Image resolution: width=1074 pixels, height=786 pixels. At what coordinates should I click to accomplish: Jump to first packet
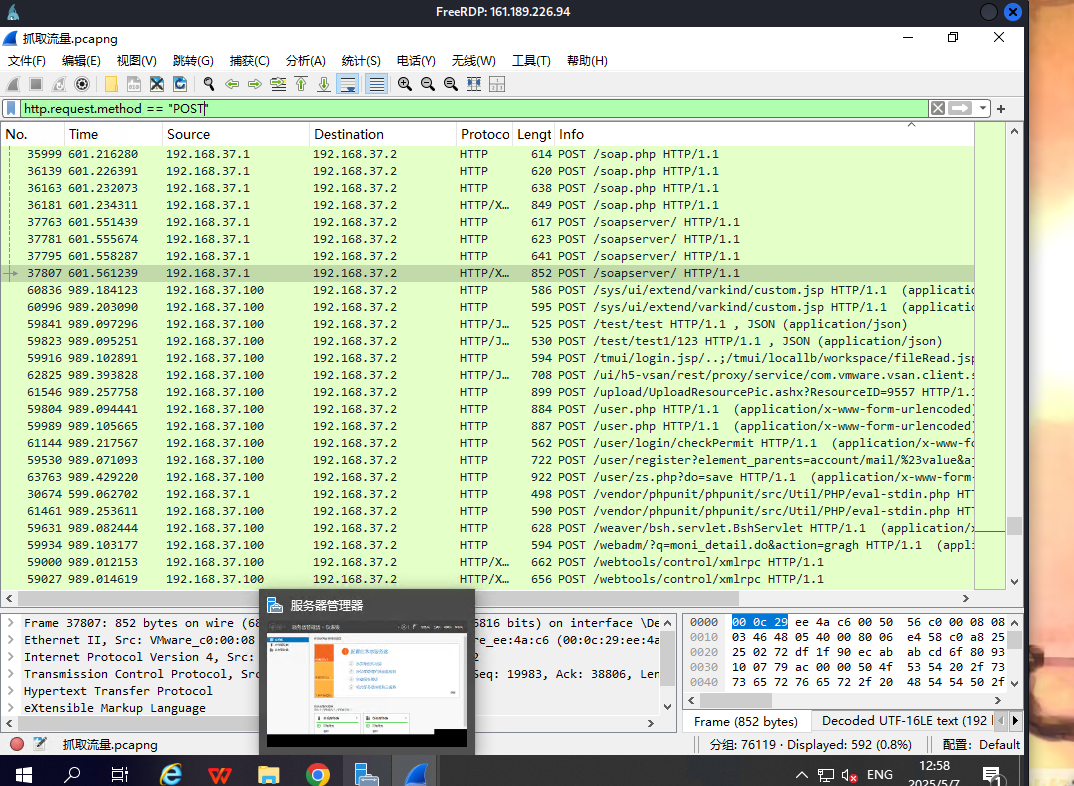click(x=301, y=84)
